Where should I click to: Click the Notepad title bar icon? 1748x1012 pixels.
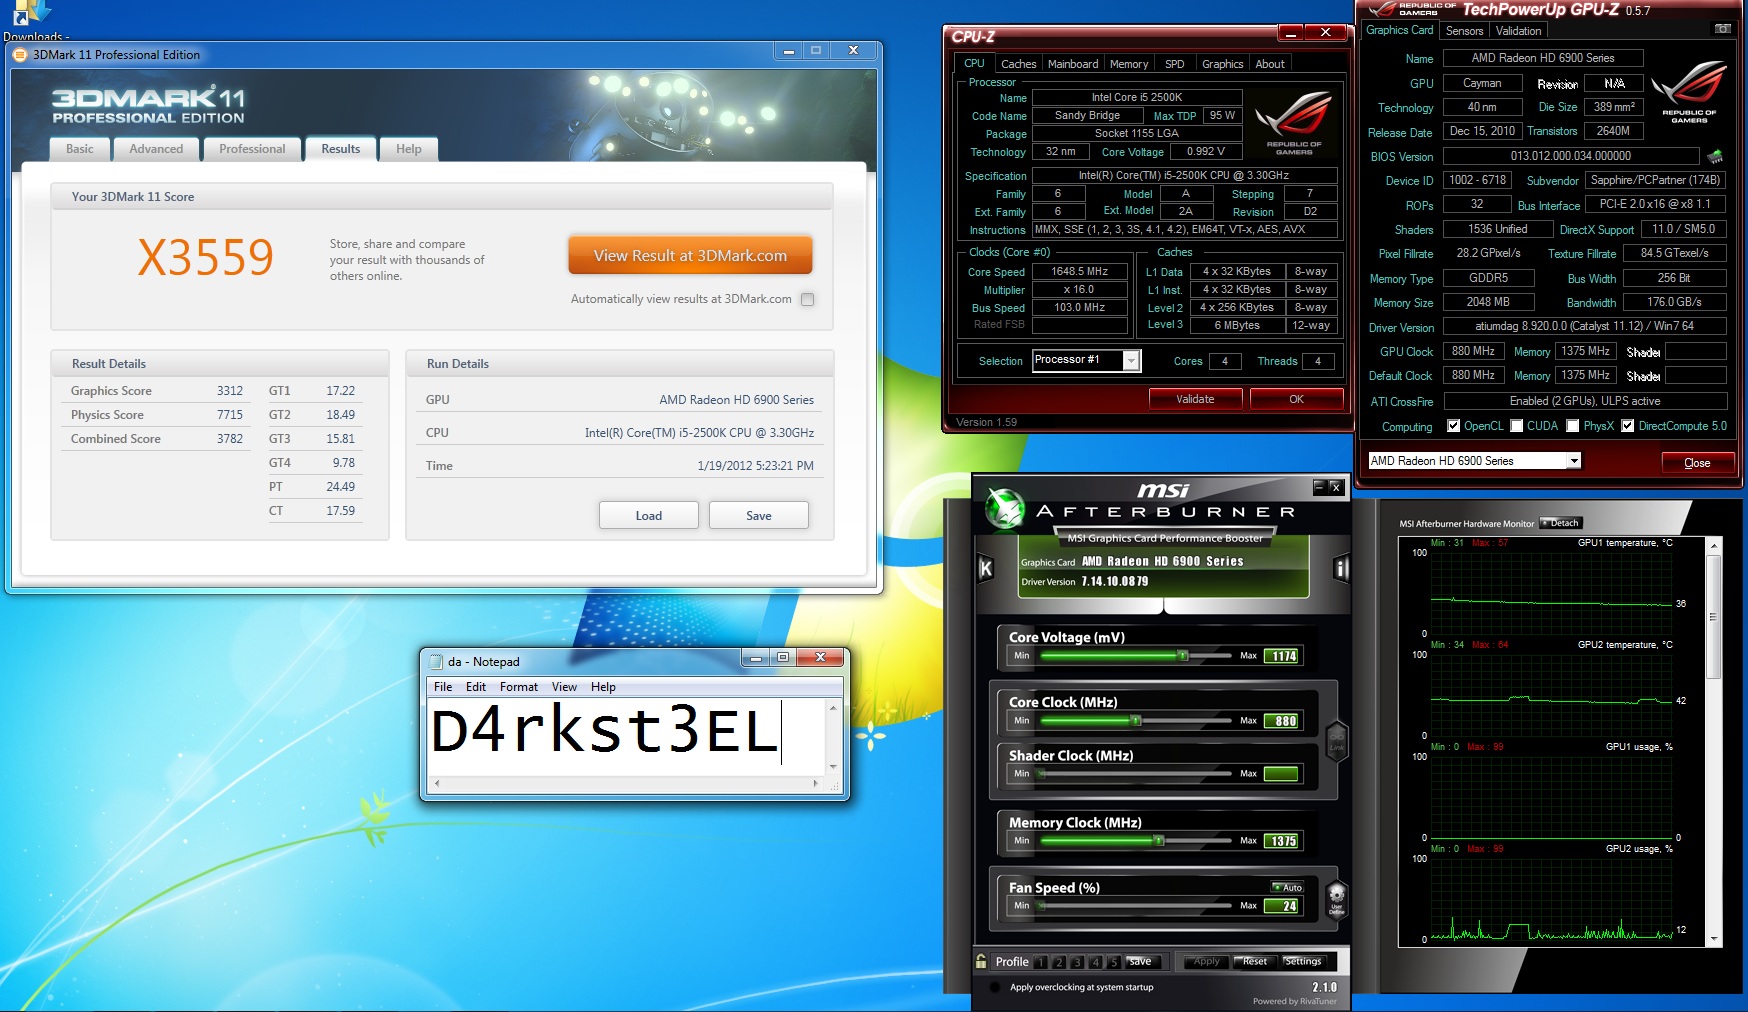click(x=436, y=661)
